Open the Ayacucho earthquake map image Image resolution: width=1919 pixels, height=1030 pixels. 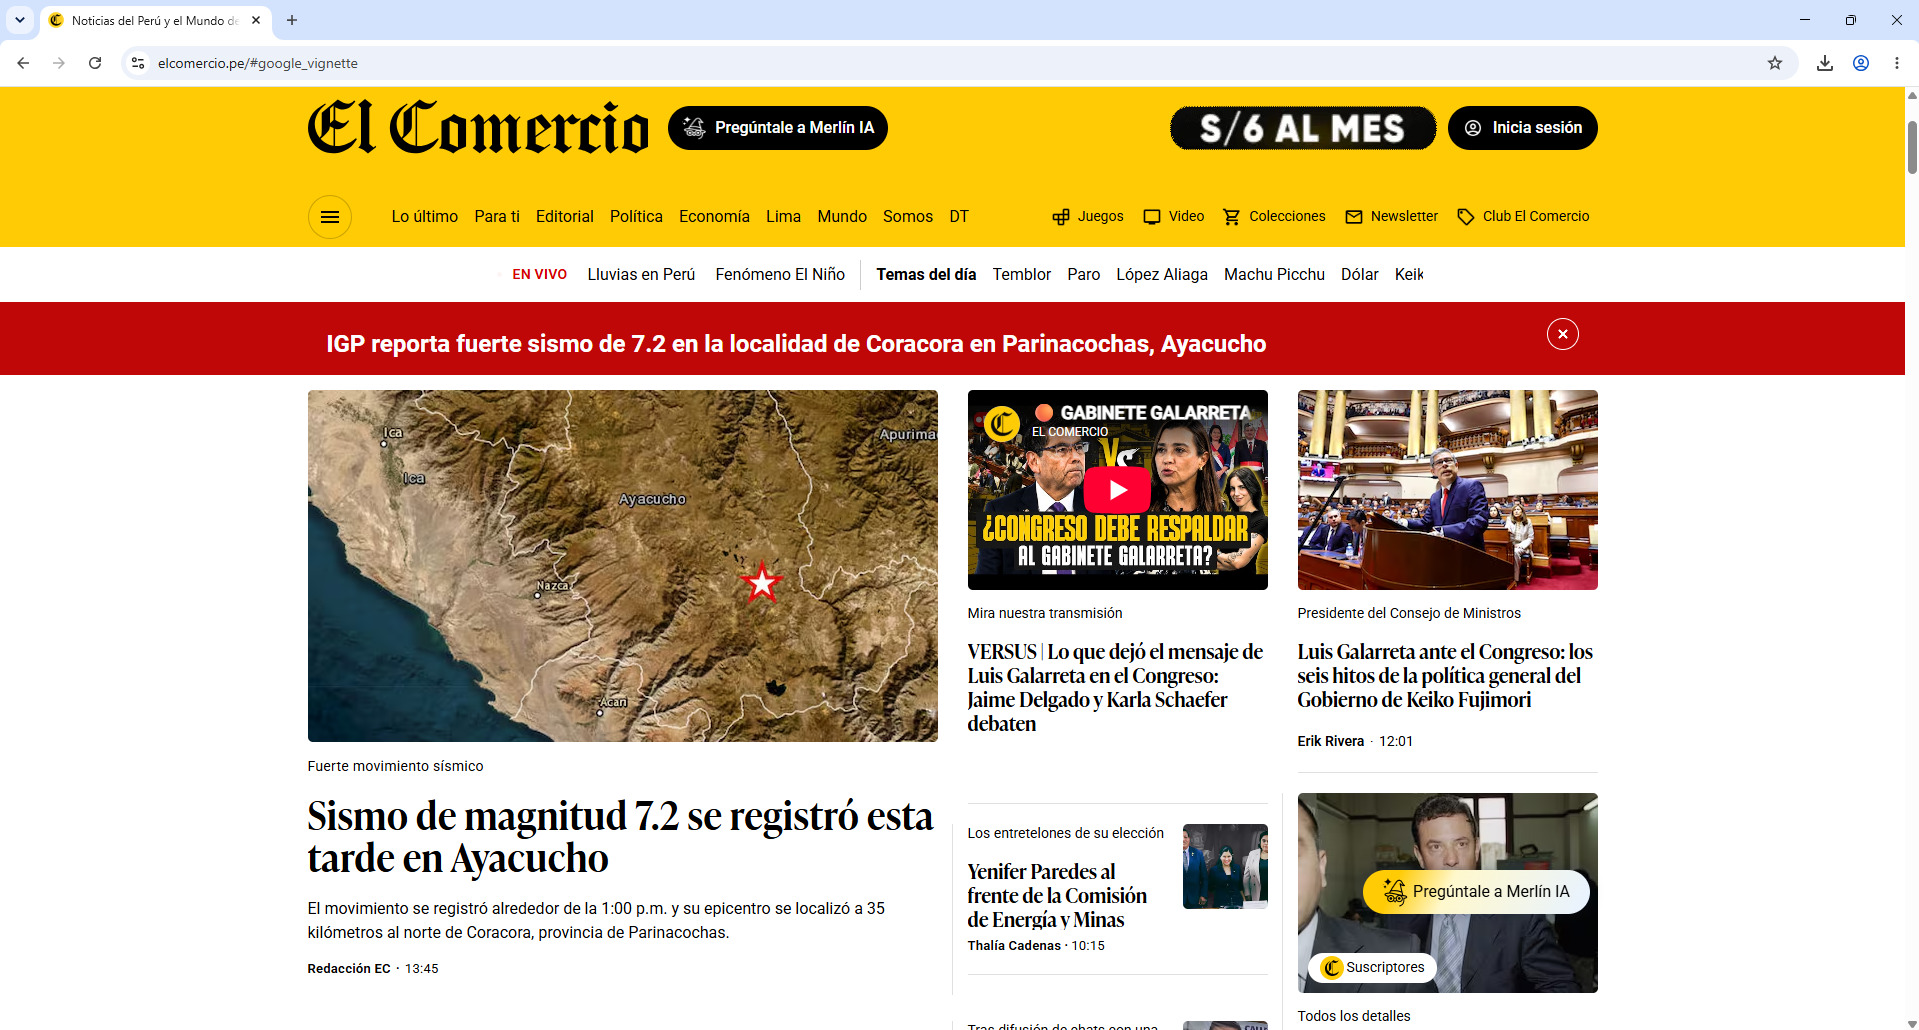point(623,566)
